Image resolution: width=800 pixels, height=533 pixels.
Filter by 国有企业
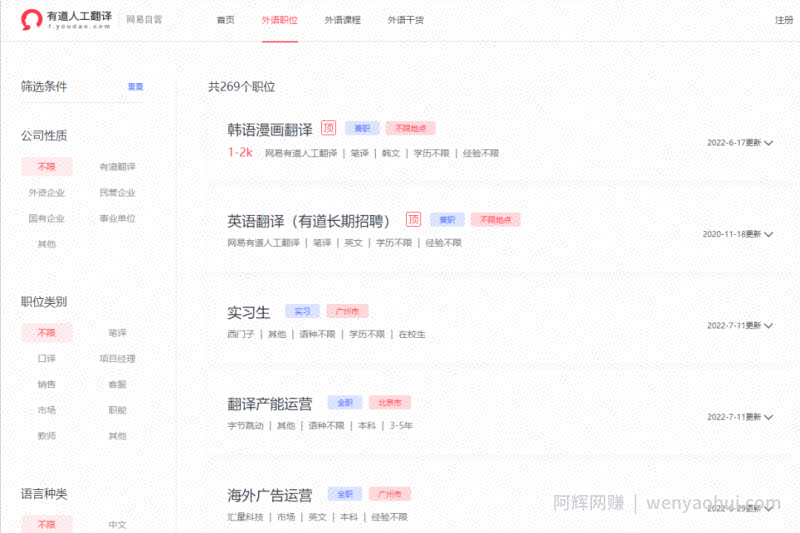(x=47, y=218)
